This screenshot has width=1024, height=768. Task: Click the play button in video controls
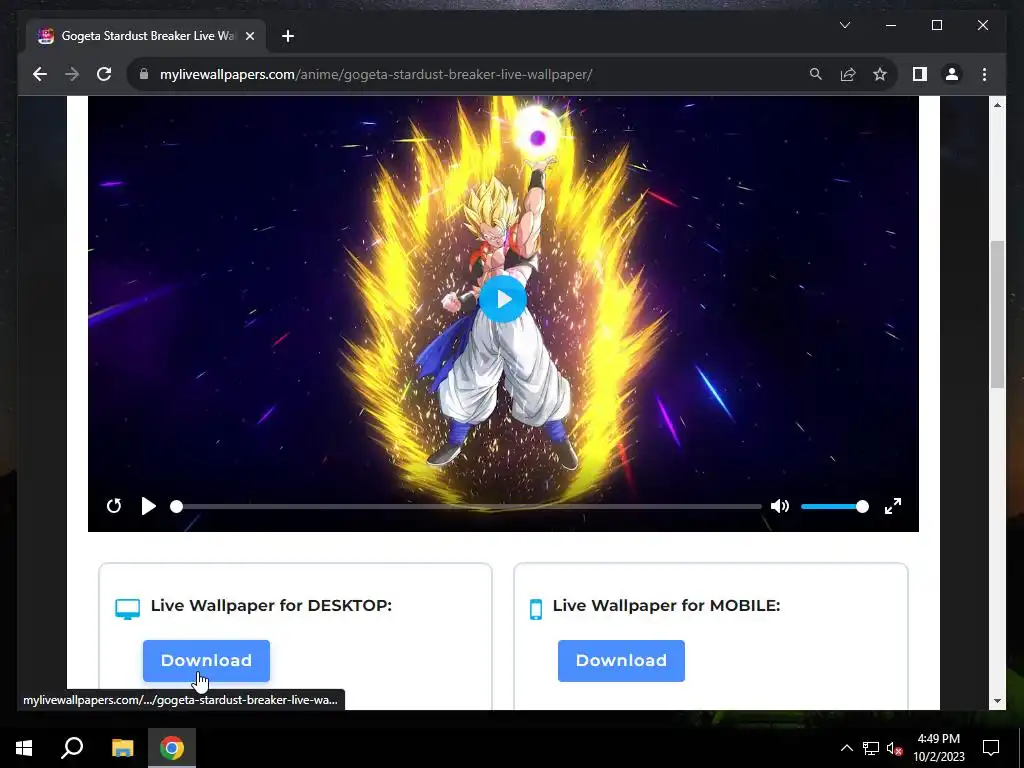(148, 506)
